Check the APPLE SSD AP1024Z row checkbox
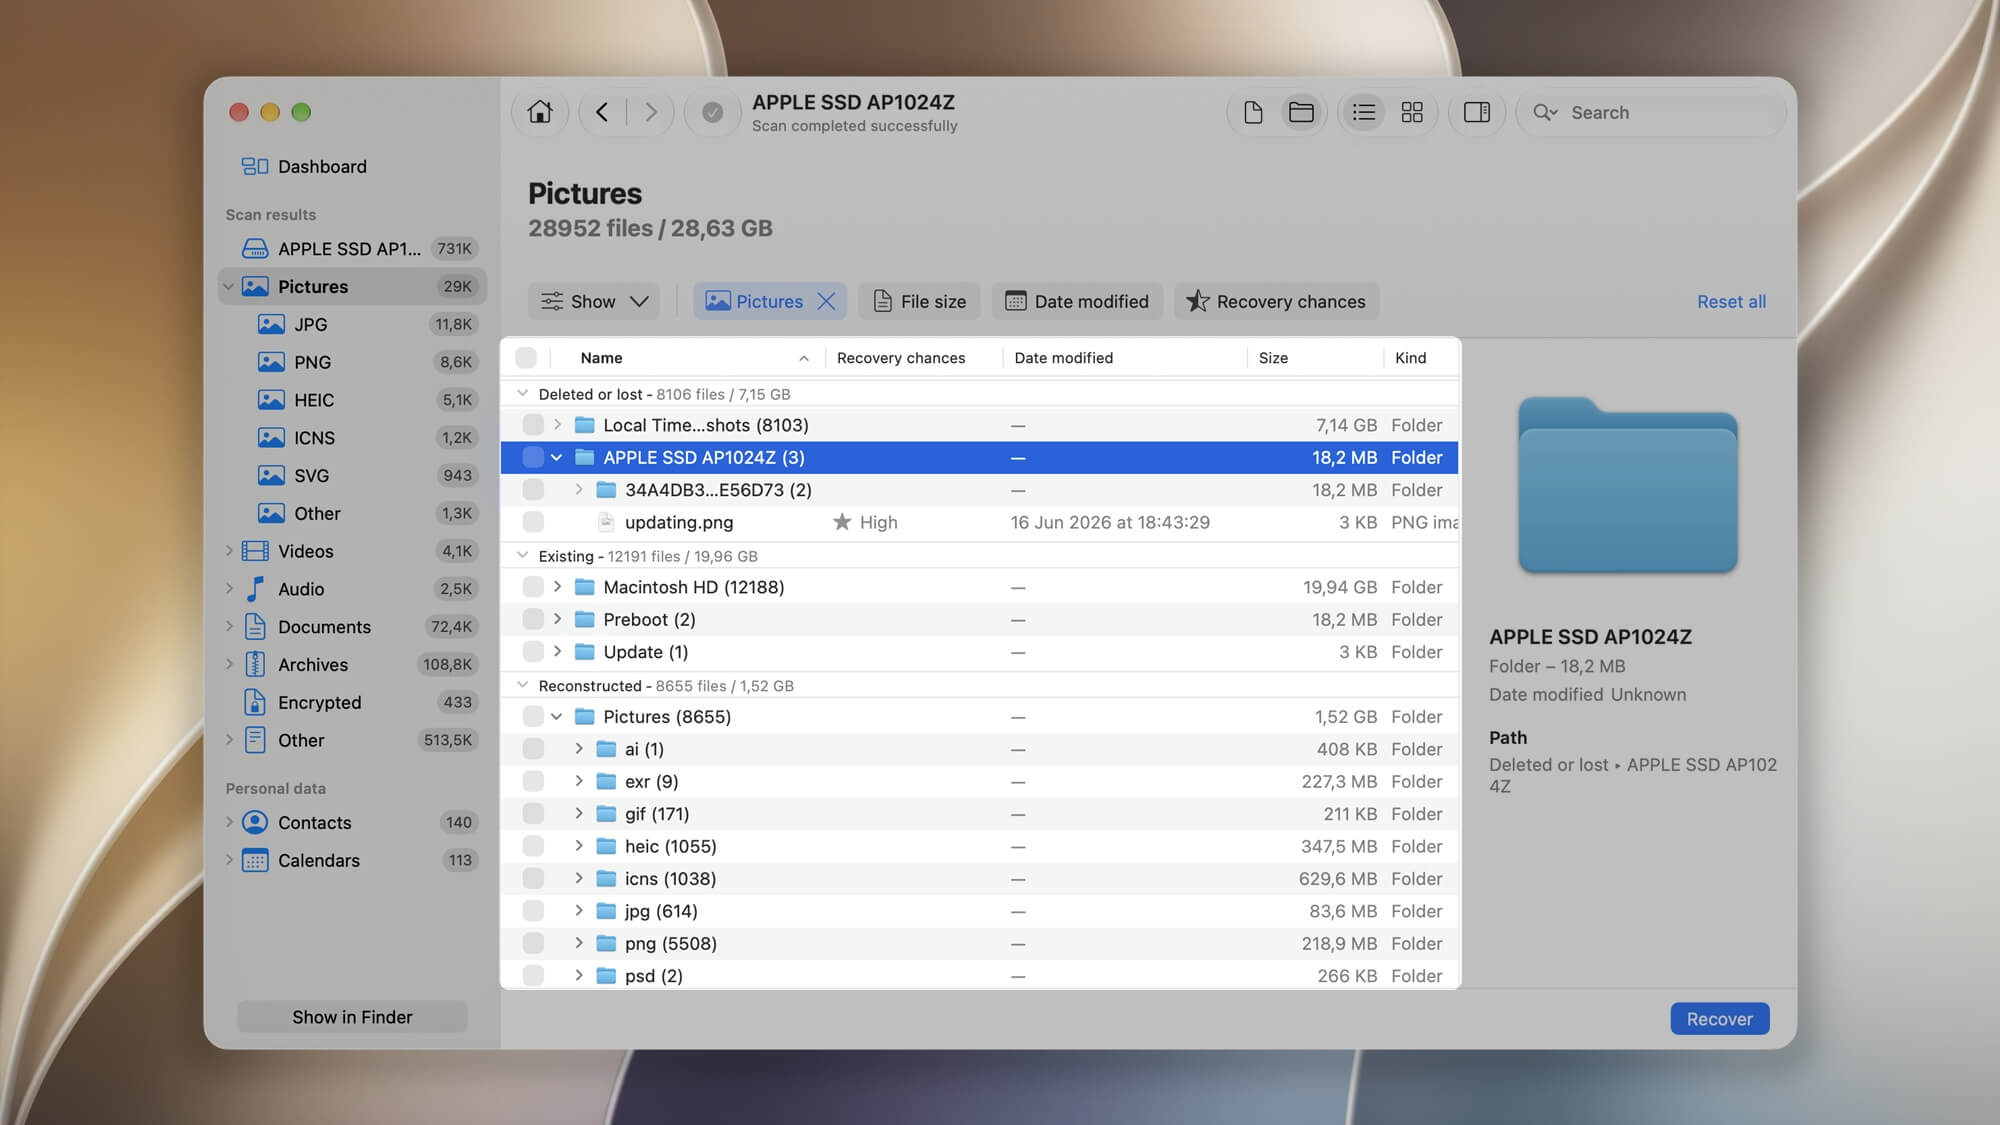This screenshot has width=2000, height=1125. pos(533,457)
